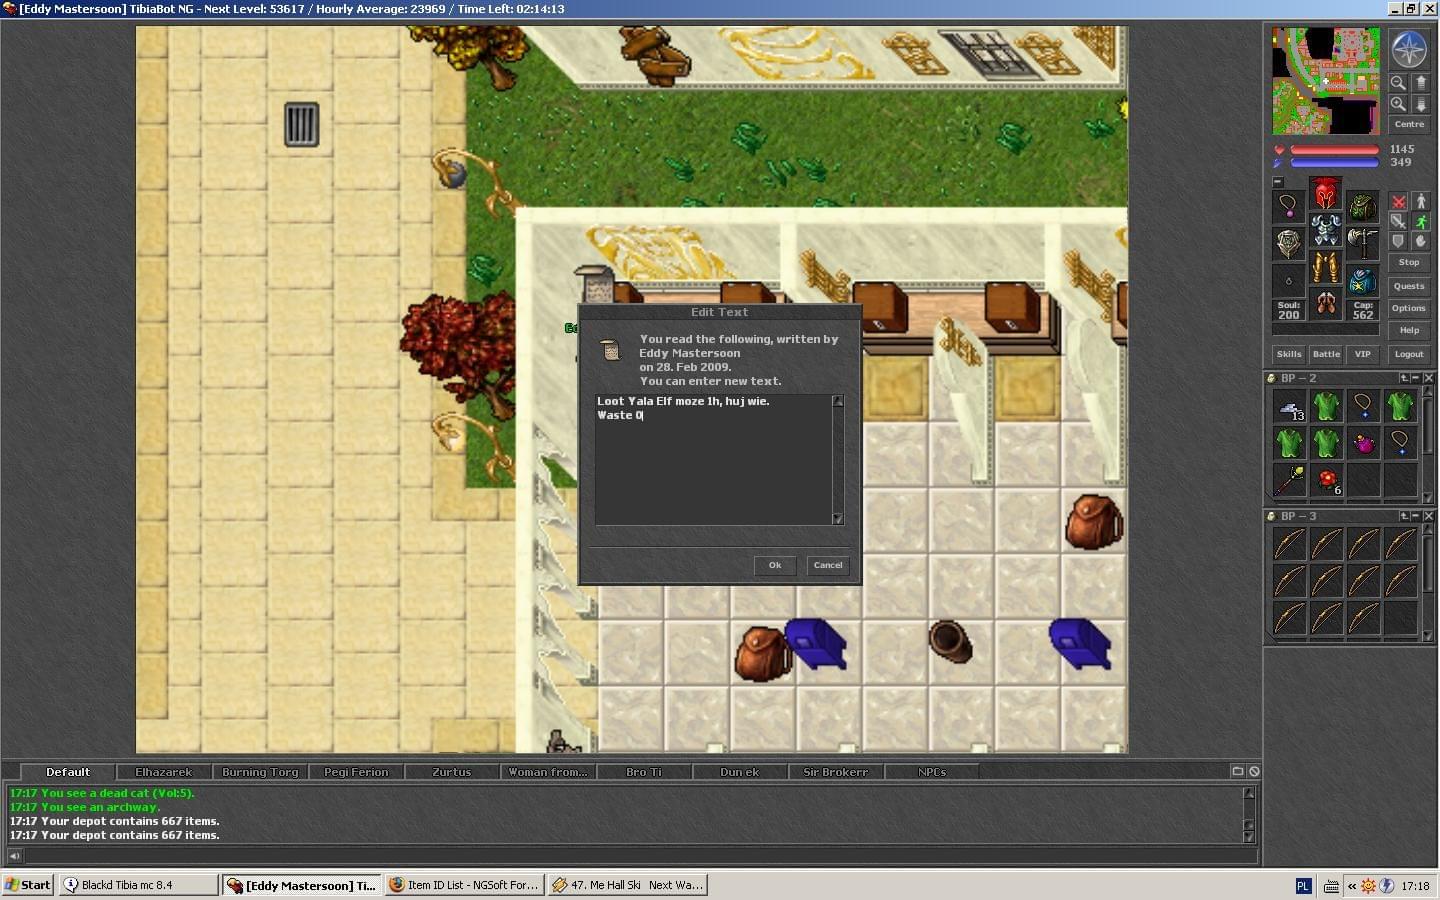
Task: Click the chat message input field
Action: click(640, 856)
